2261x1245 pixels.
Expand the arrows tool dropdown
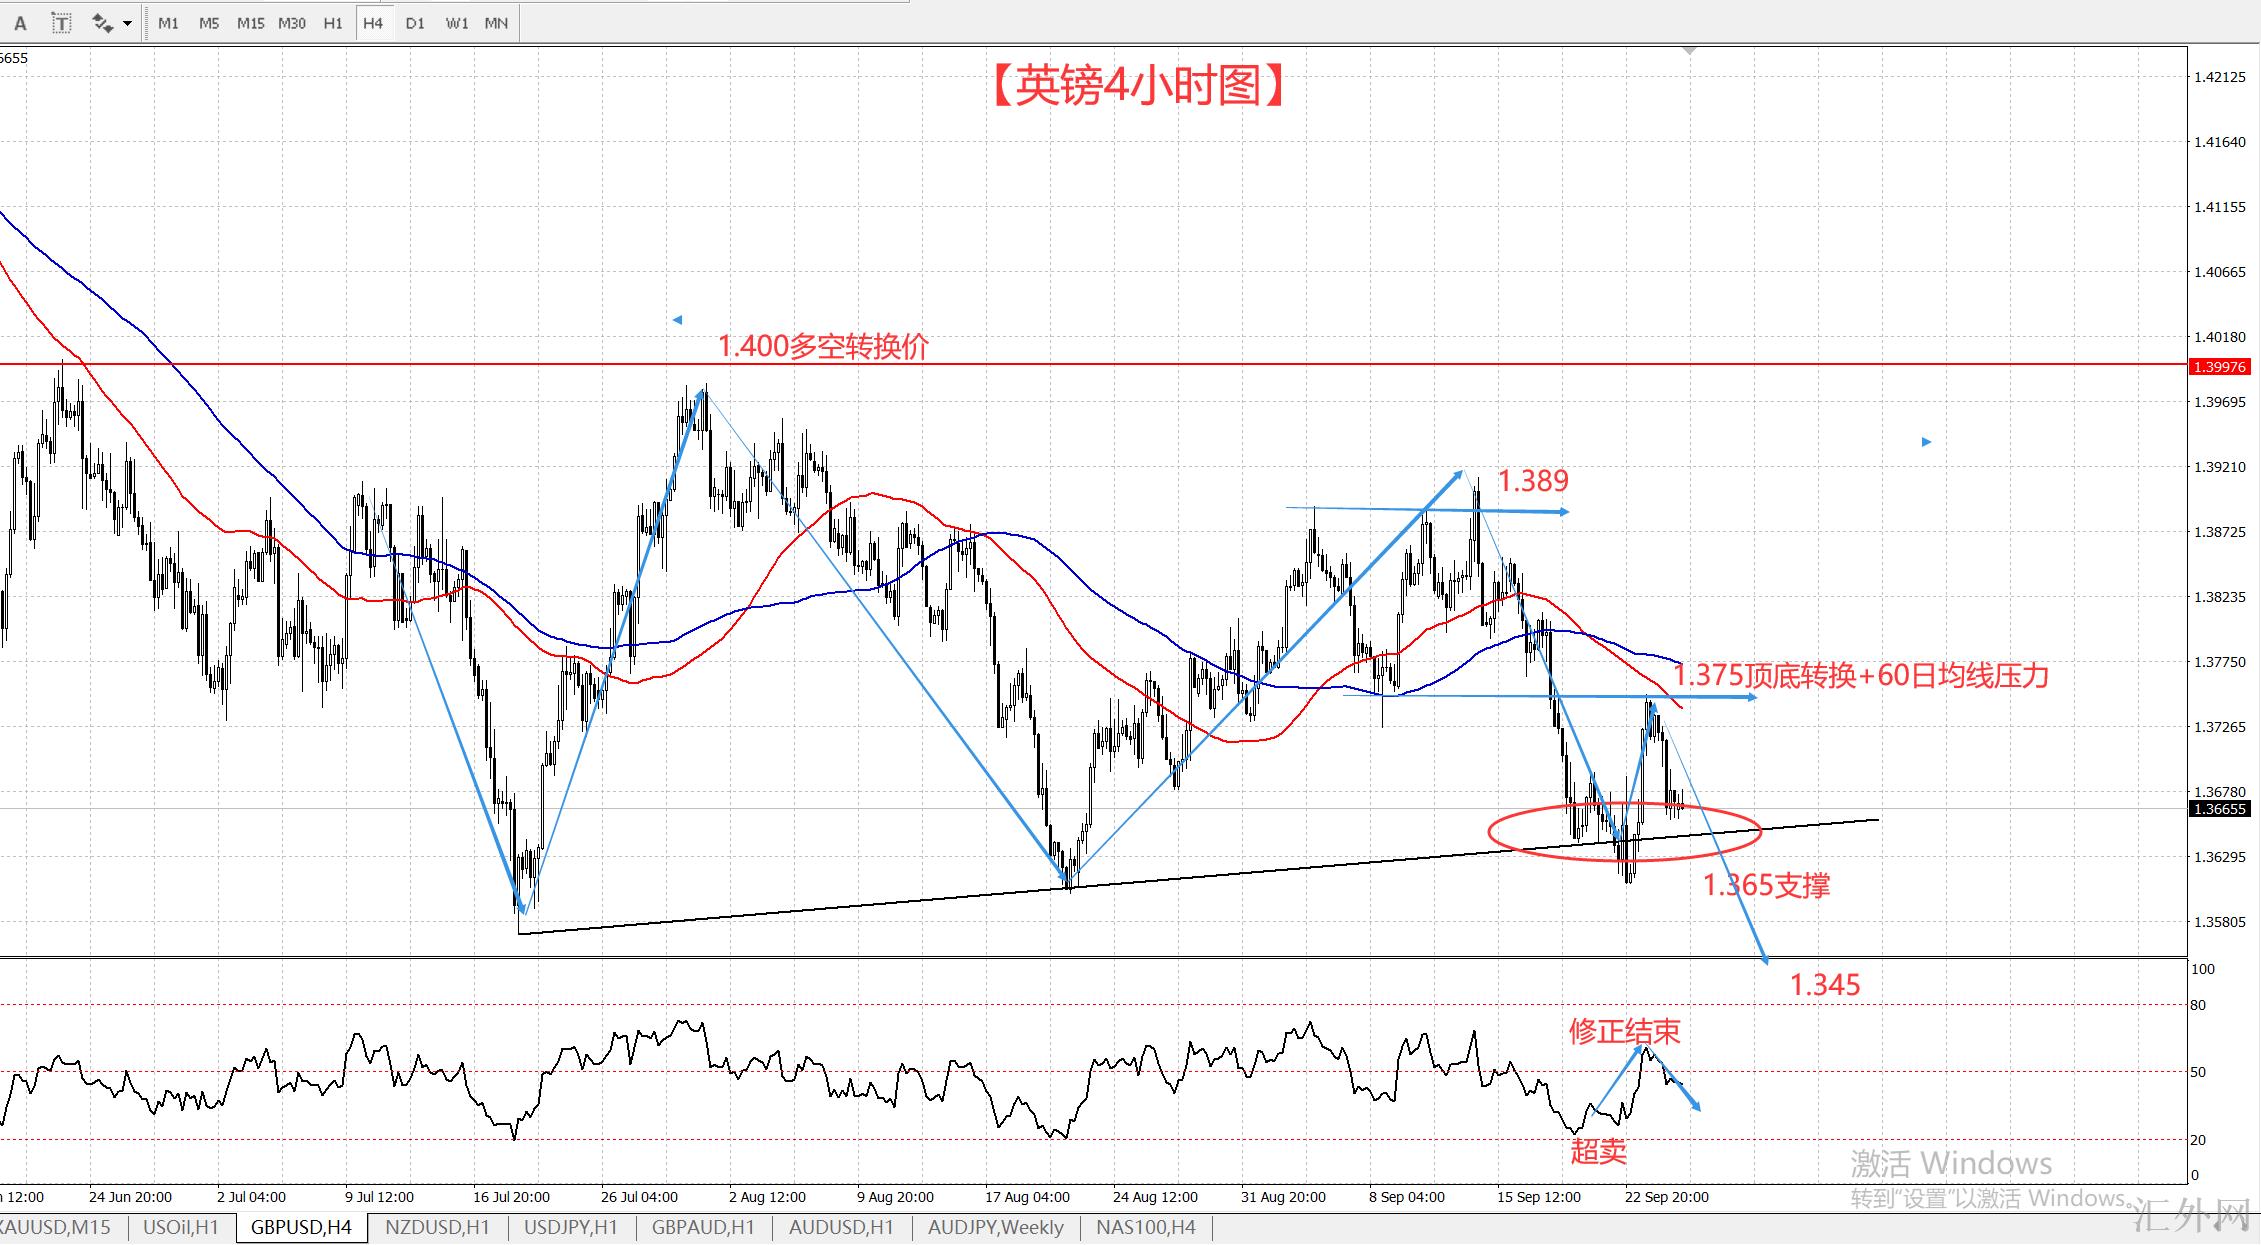(128, 23)
